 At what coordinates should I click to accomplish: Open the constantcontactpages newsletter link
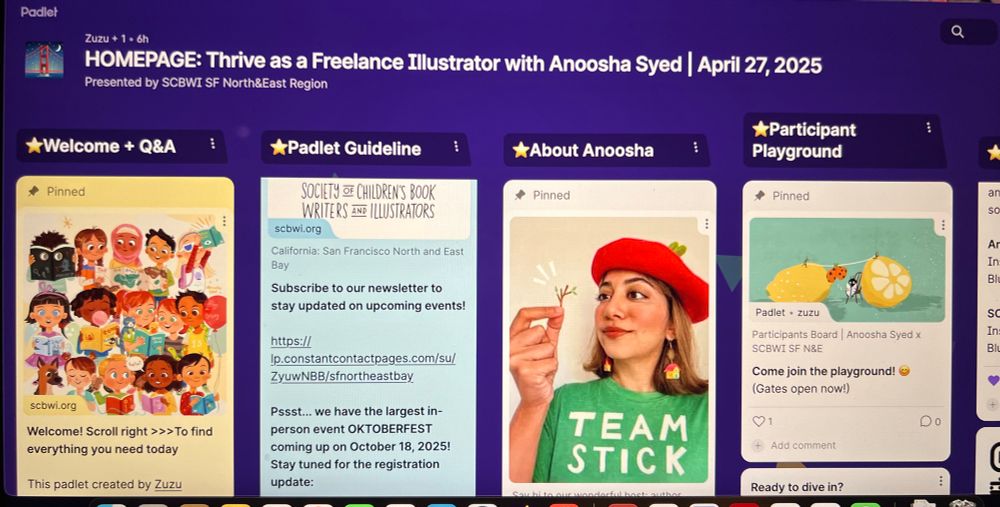pyautogui.click(x=364, y=358)
